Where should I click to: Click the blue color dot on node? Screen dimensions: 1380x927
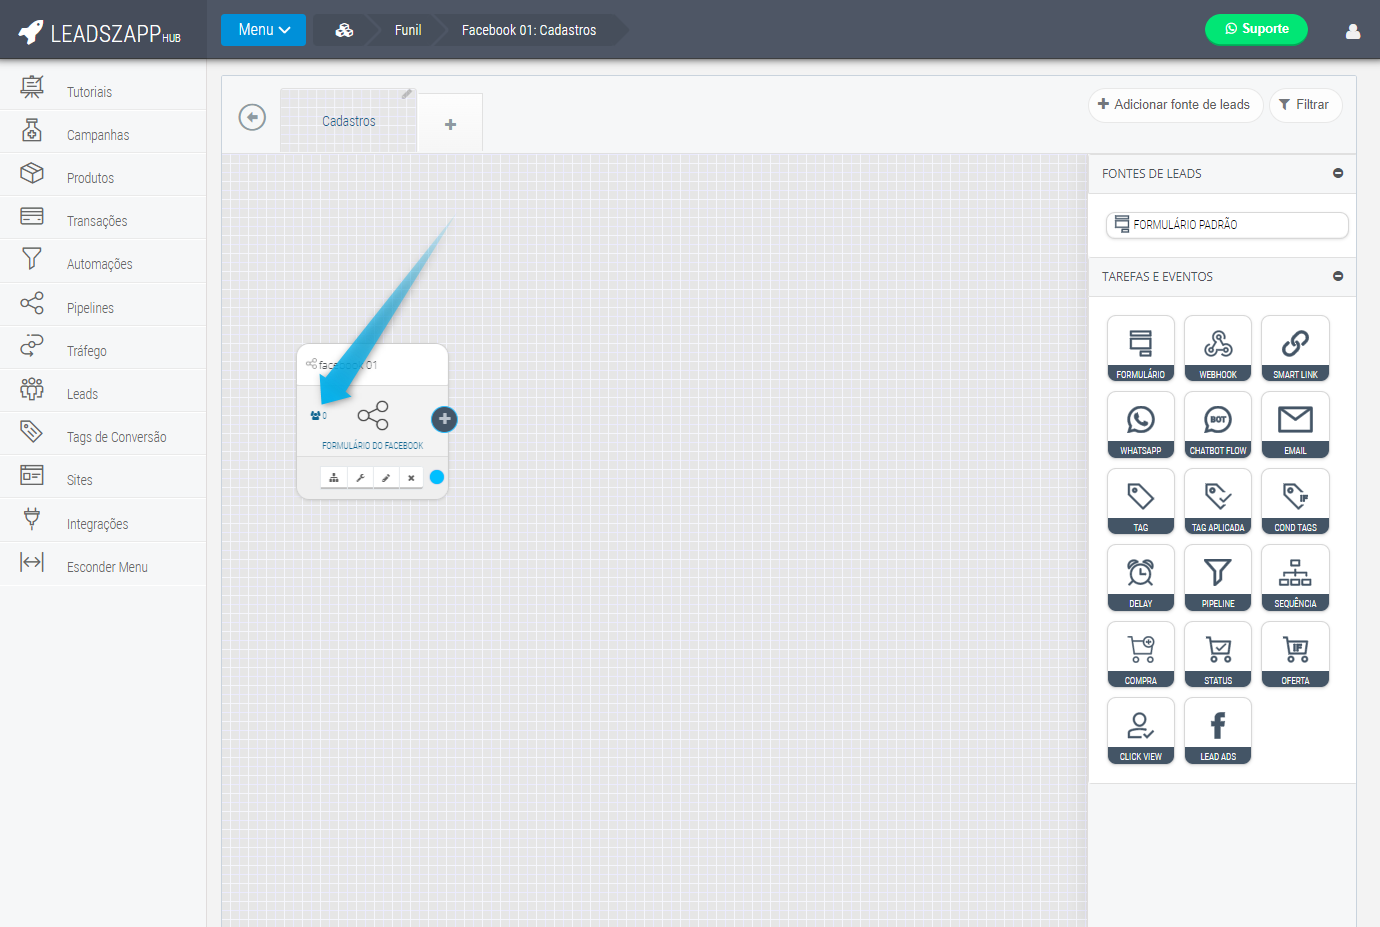pos(437,477)
